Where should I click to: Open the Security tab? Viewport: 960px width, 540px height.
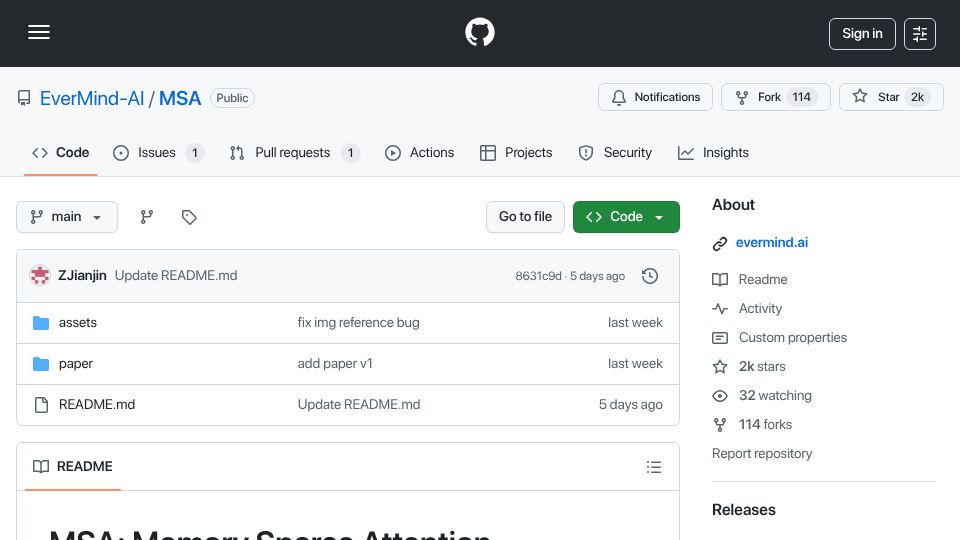pyautogui.click(x=615, y=152)
